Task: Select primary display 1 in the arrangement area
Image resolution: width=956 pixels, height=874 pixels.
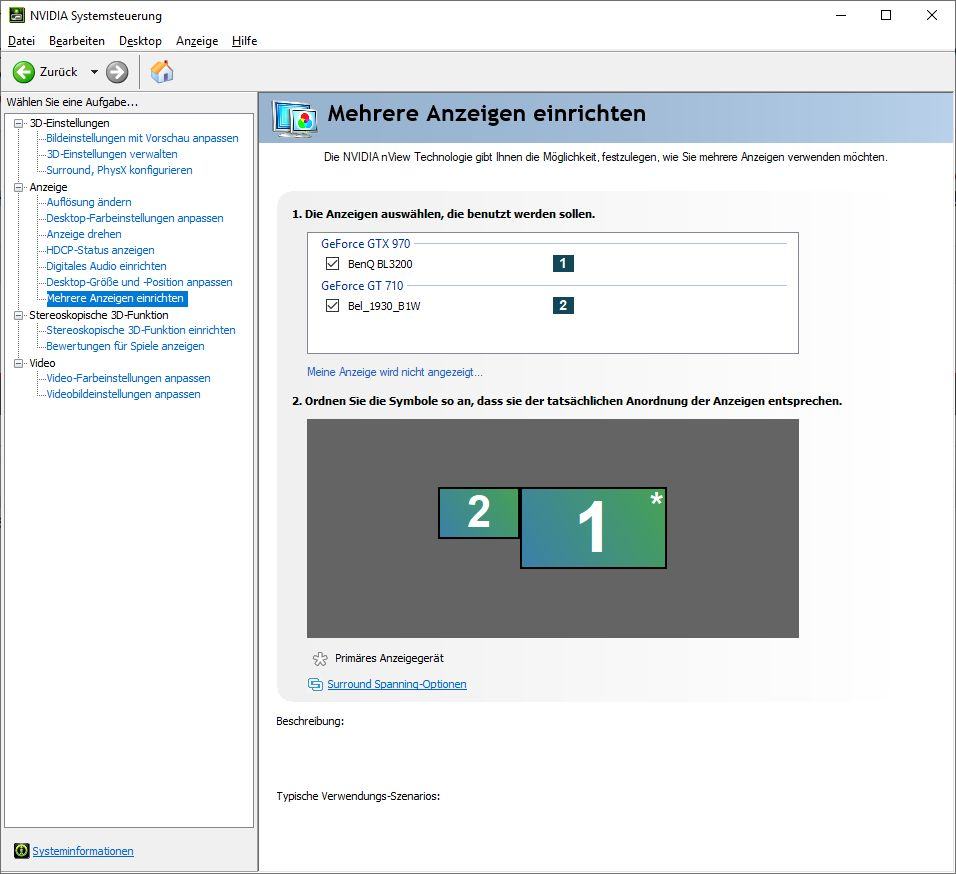Action: click(593, 528)
